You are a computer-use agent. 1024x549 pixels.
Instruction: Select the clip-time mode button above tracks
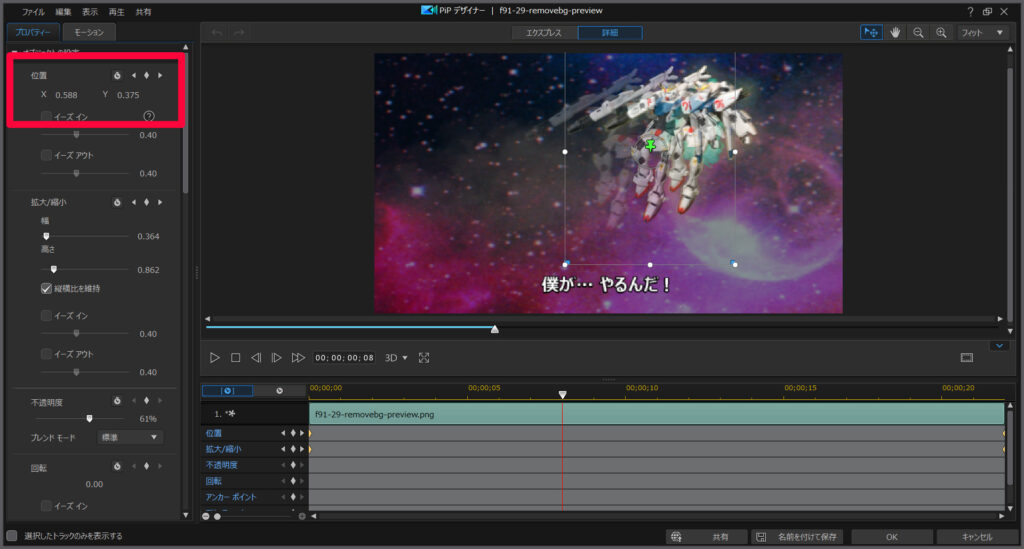click(x=227, y=390)
